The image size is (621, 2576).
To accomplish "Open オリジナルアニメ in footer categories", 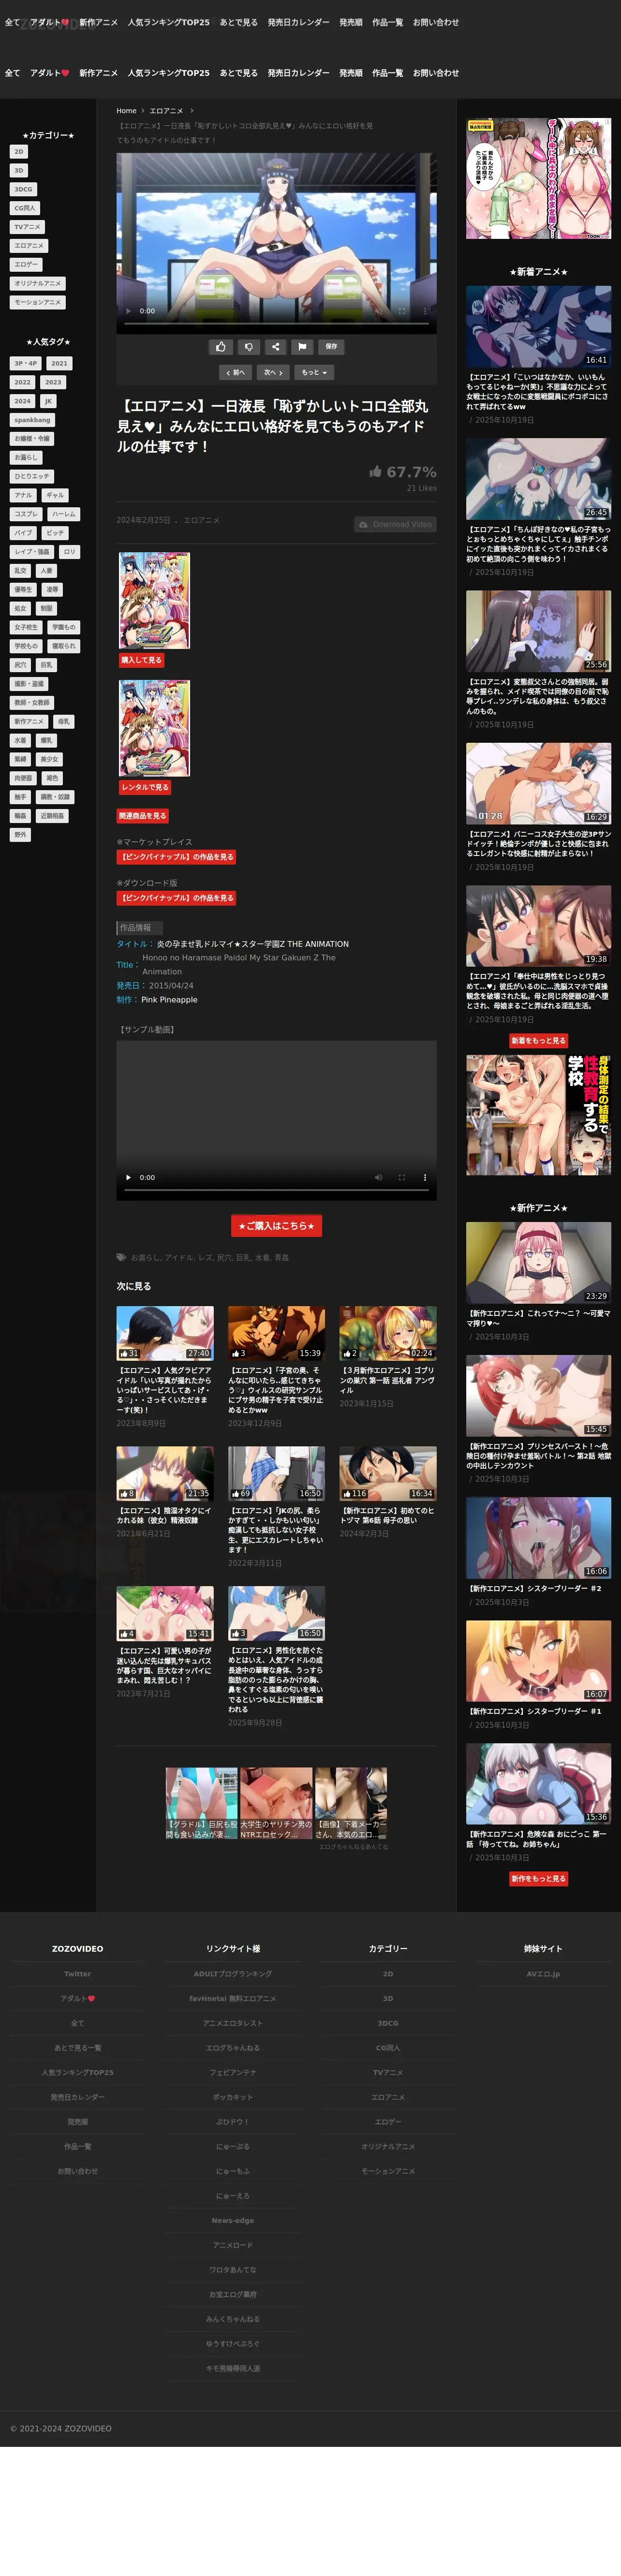I will [x=388, y=2146].
